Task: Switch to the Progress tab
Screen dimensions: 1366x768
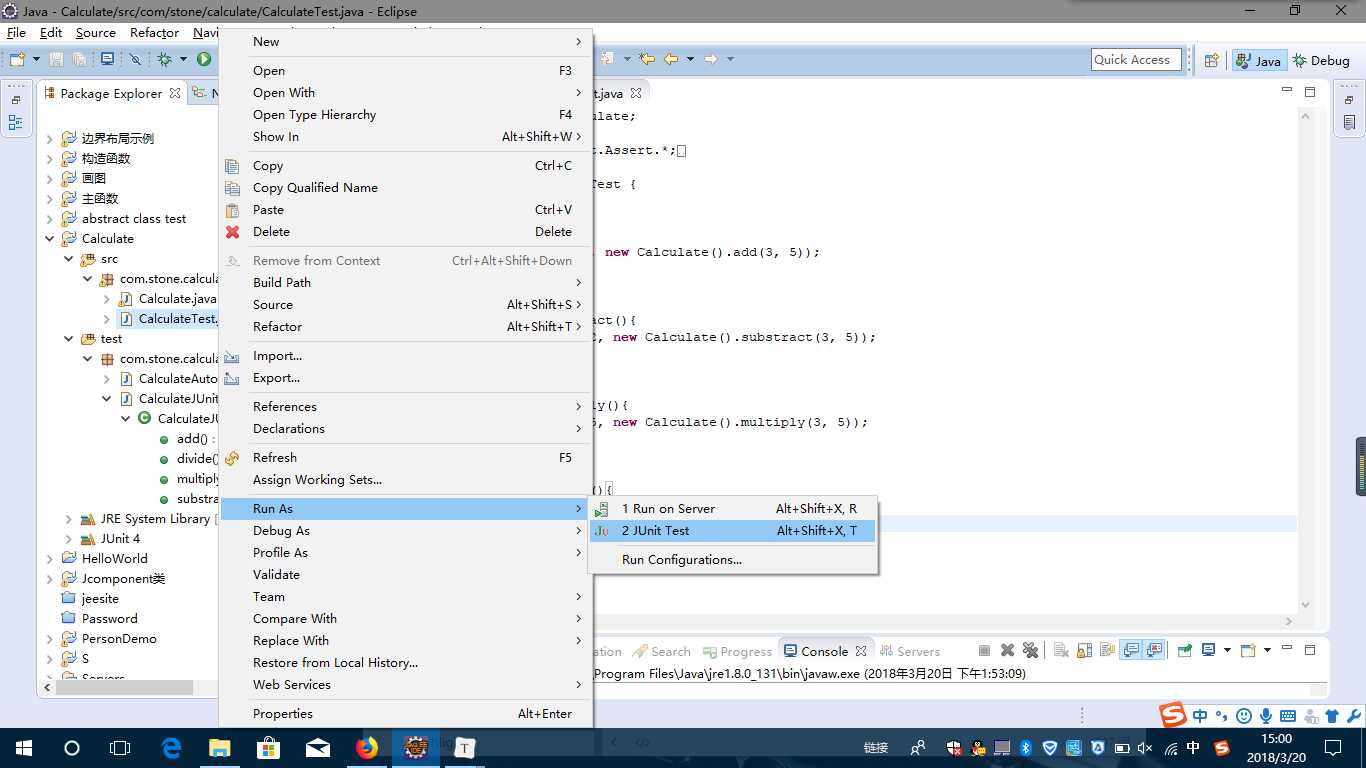Action: (738, 651)
